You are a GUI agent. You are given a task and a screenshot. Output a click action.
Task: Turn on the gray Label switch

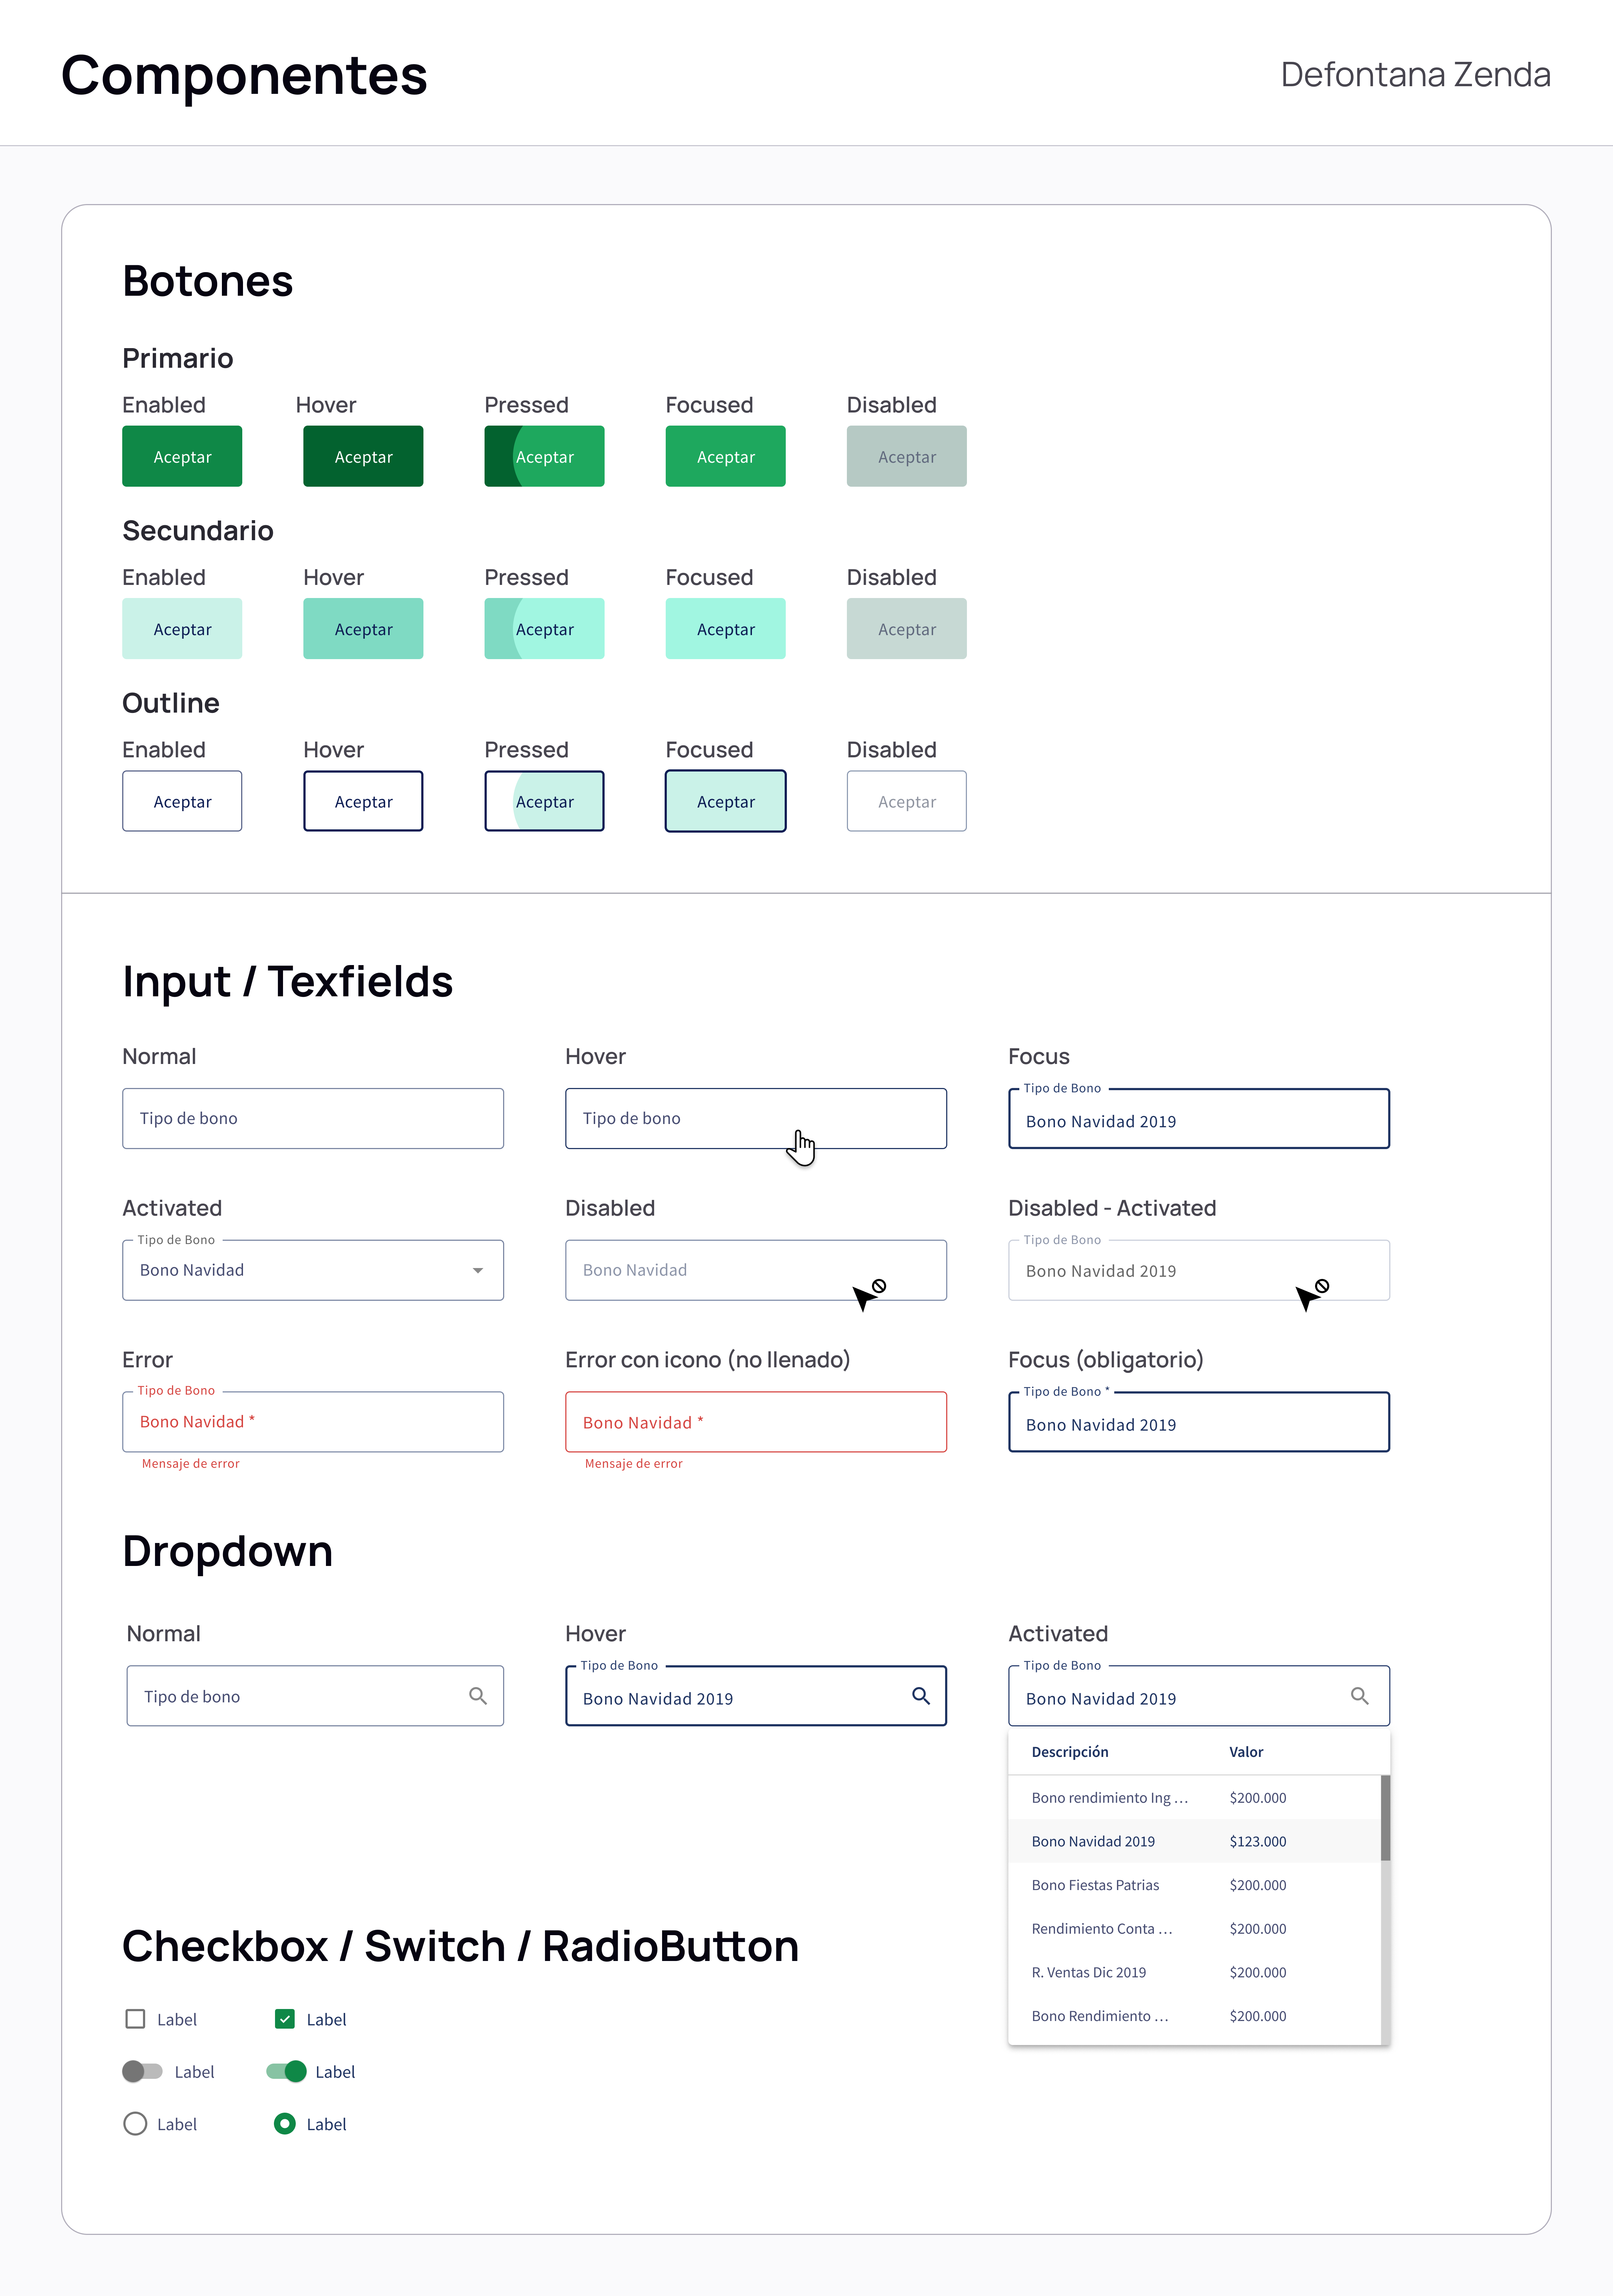[x=142, y=2071]
